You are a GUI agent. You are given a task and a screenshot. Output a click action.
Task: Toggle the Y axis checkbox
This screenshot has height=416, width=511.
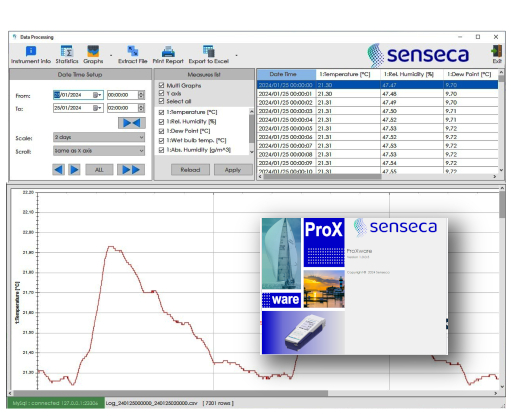[x=162, y=93]
